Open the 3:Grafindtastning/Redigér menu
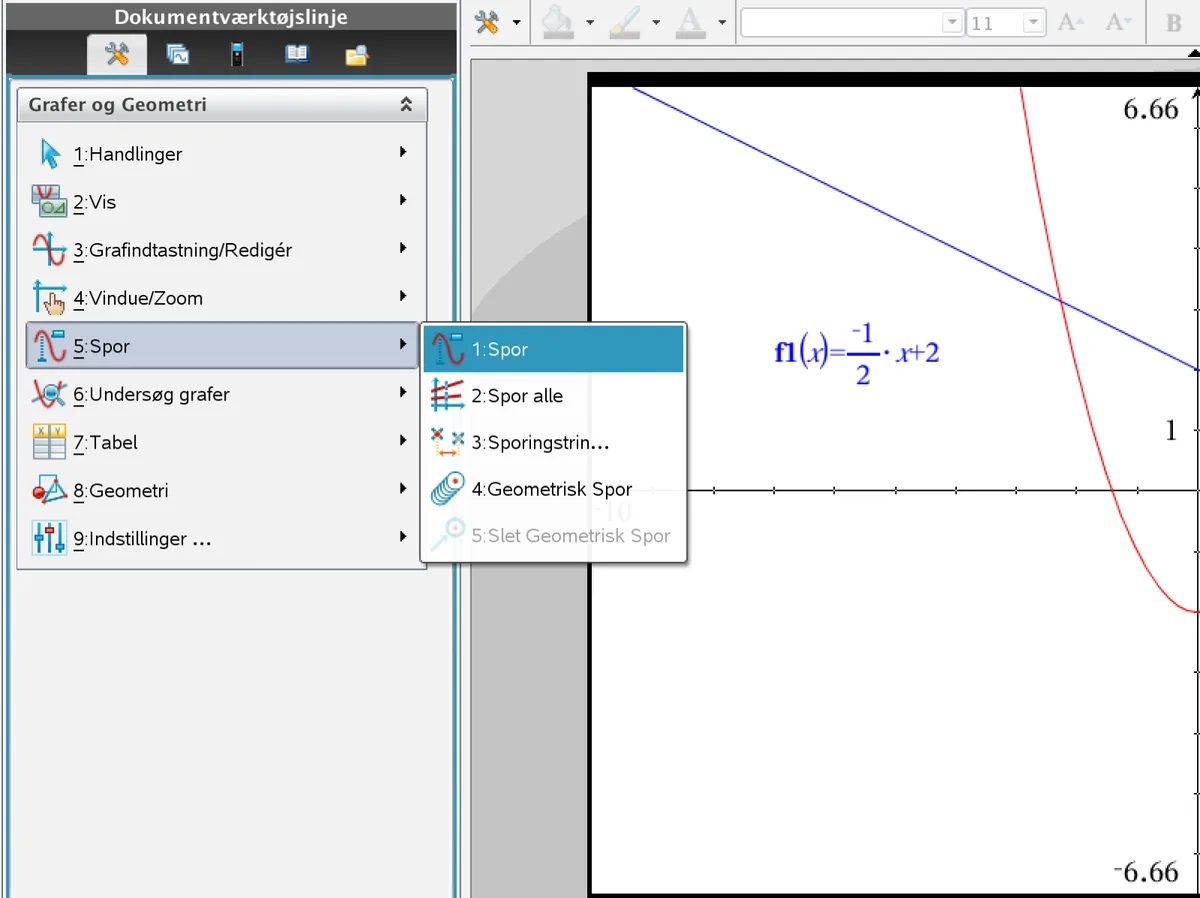 tap(221, 250)
